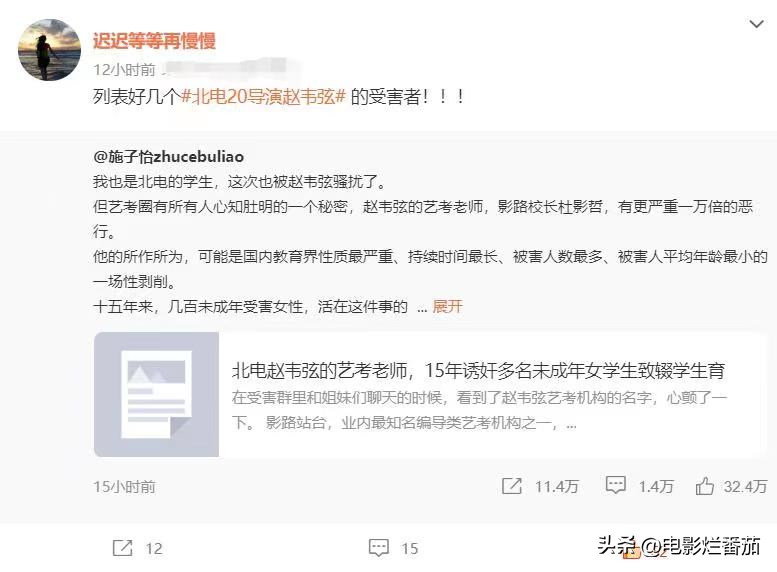777x572 pixels.
Task: Open the article titled 北电赵韦弦的艺考老师
Action: [478, 370]
